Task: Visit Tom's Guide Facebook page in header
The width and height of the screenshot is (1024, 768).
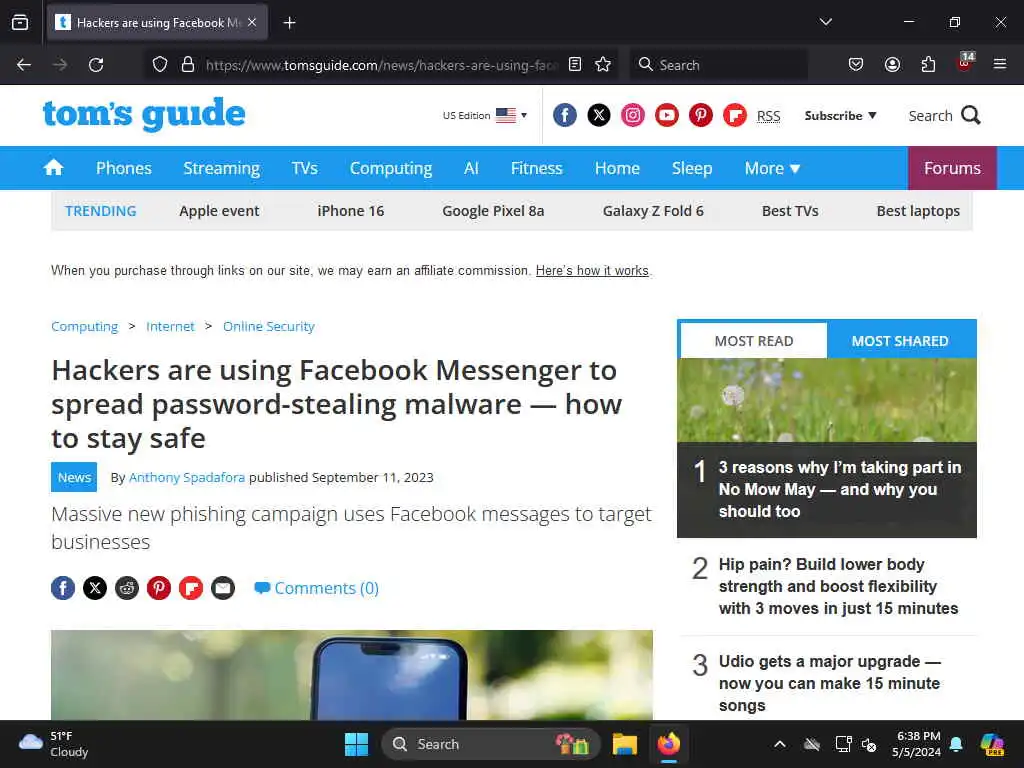Action: click(x=565, y=116)
